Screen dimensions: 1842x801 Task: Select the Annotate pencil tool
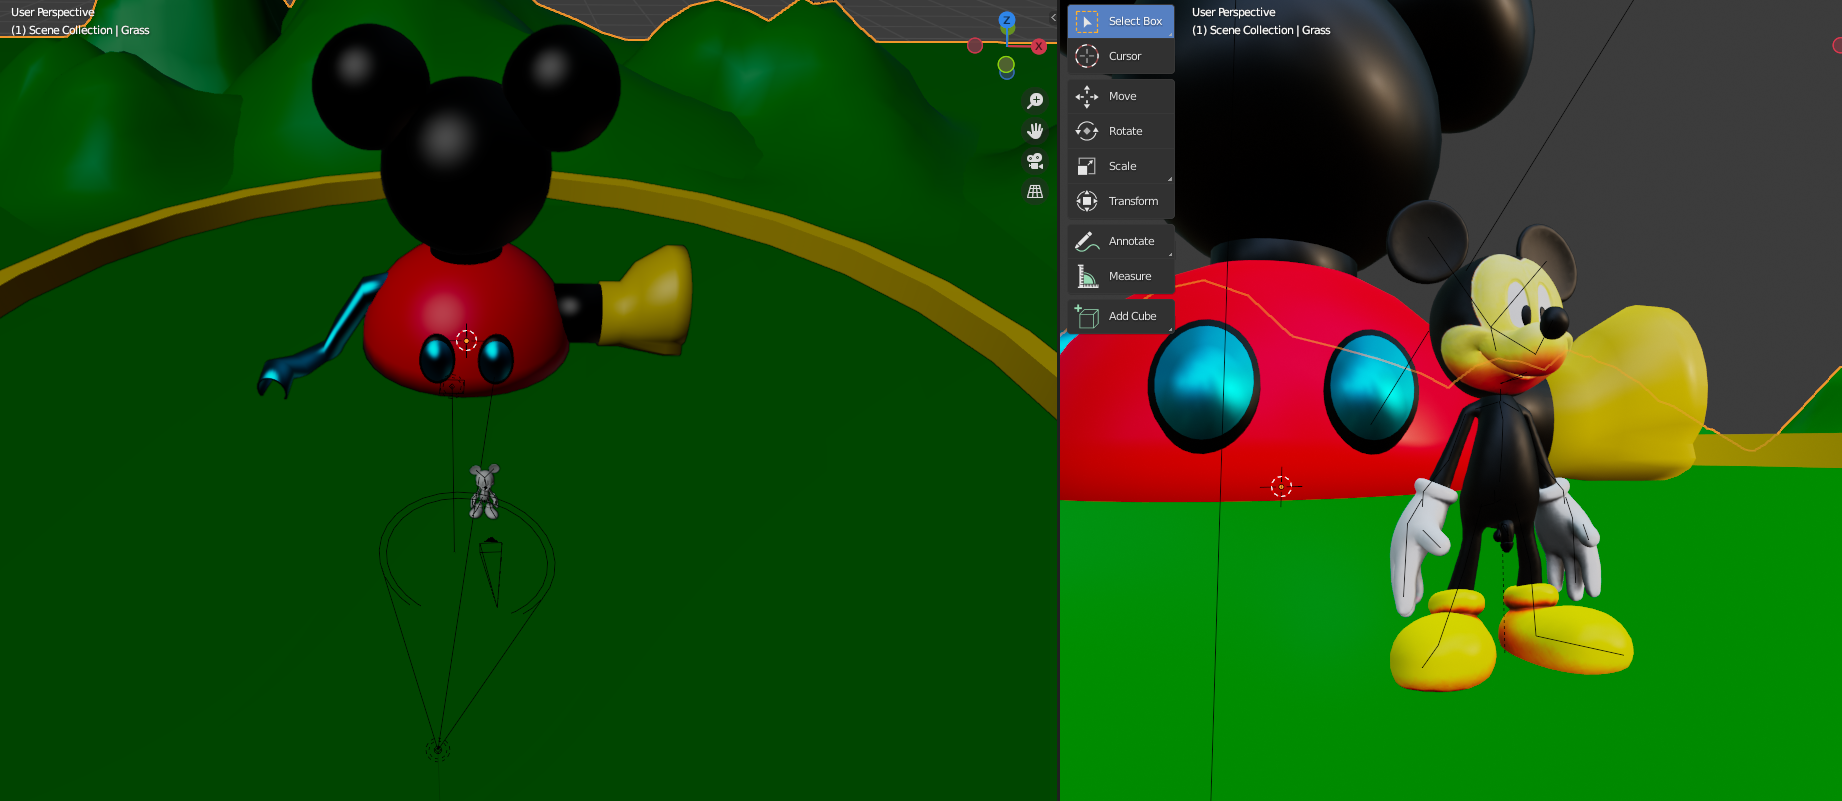pyautogui.click(x=1120, y=241)
